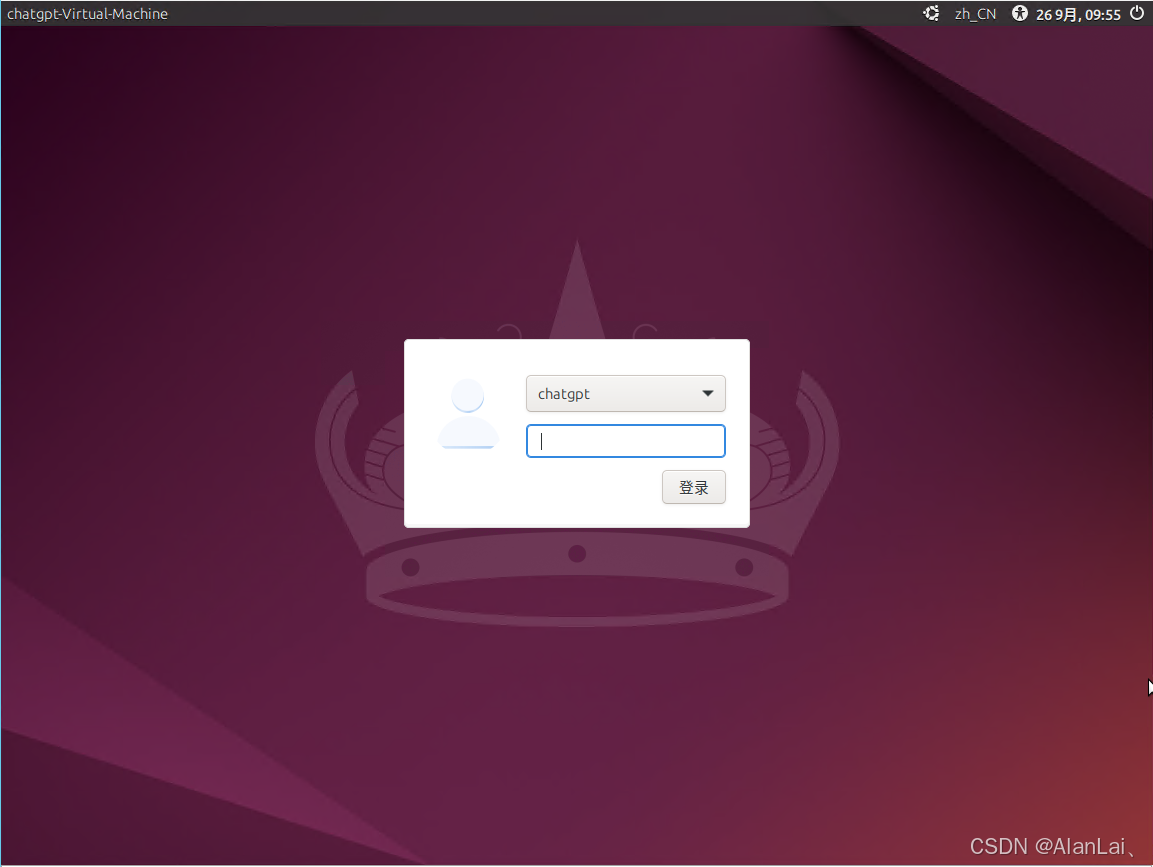Click the date and time display

[x=1078, y=14]
